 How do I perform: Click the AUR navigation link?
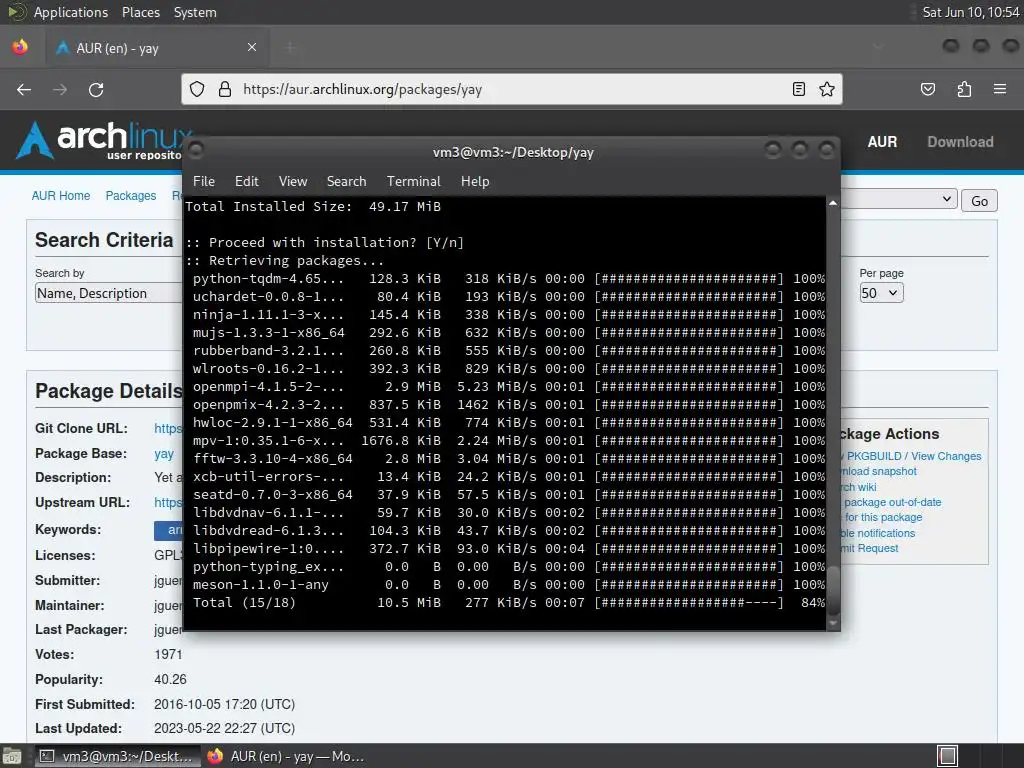[x=882, y=142]
